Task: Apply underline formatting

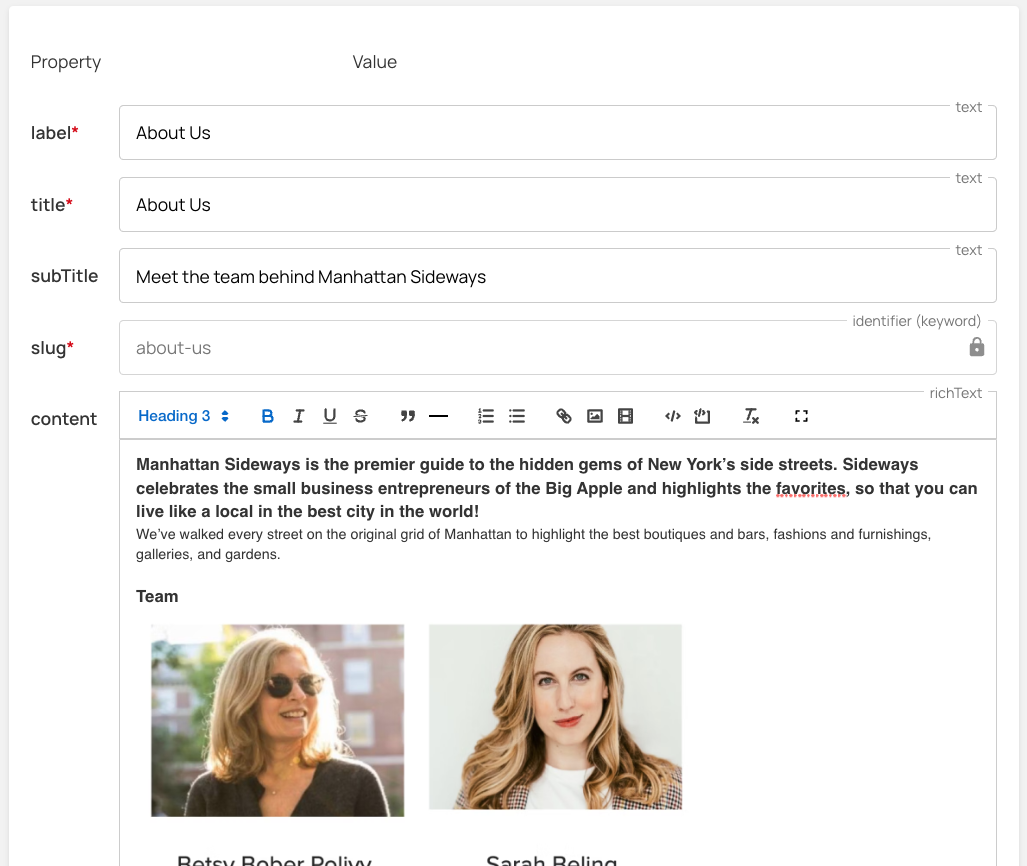Action: pos(329,417)
